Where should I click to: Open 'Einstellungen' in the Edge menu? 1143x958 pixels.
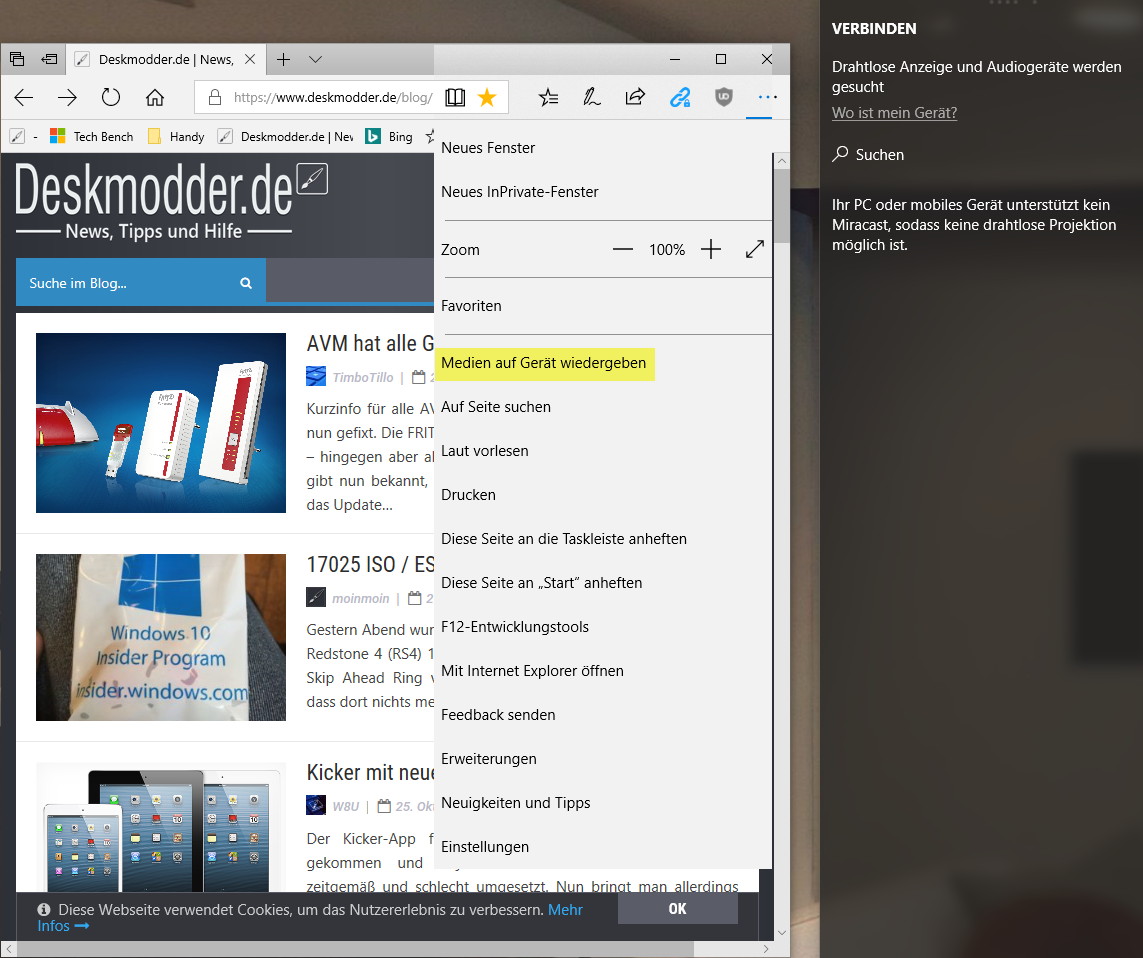pyautogui.click(x=485, y=847)
